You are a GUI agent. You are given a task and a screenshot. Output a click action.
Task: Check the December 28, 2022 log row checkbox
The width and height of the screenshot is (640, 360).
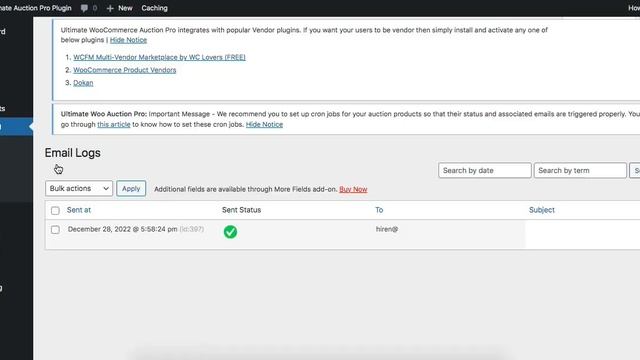point(55,230)
